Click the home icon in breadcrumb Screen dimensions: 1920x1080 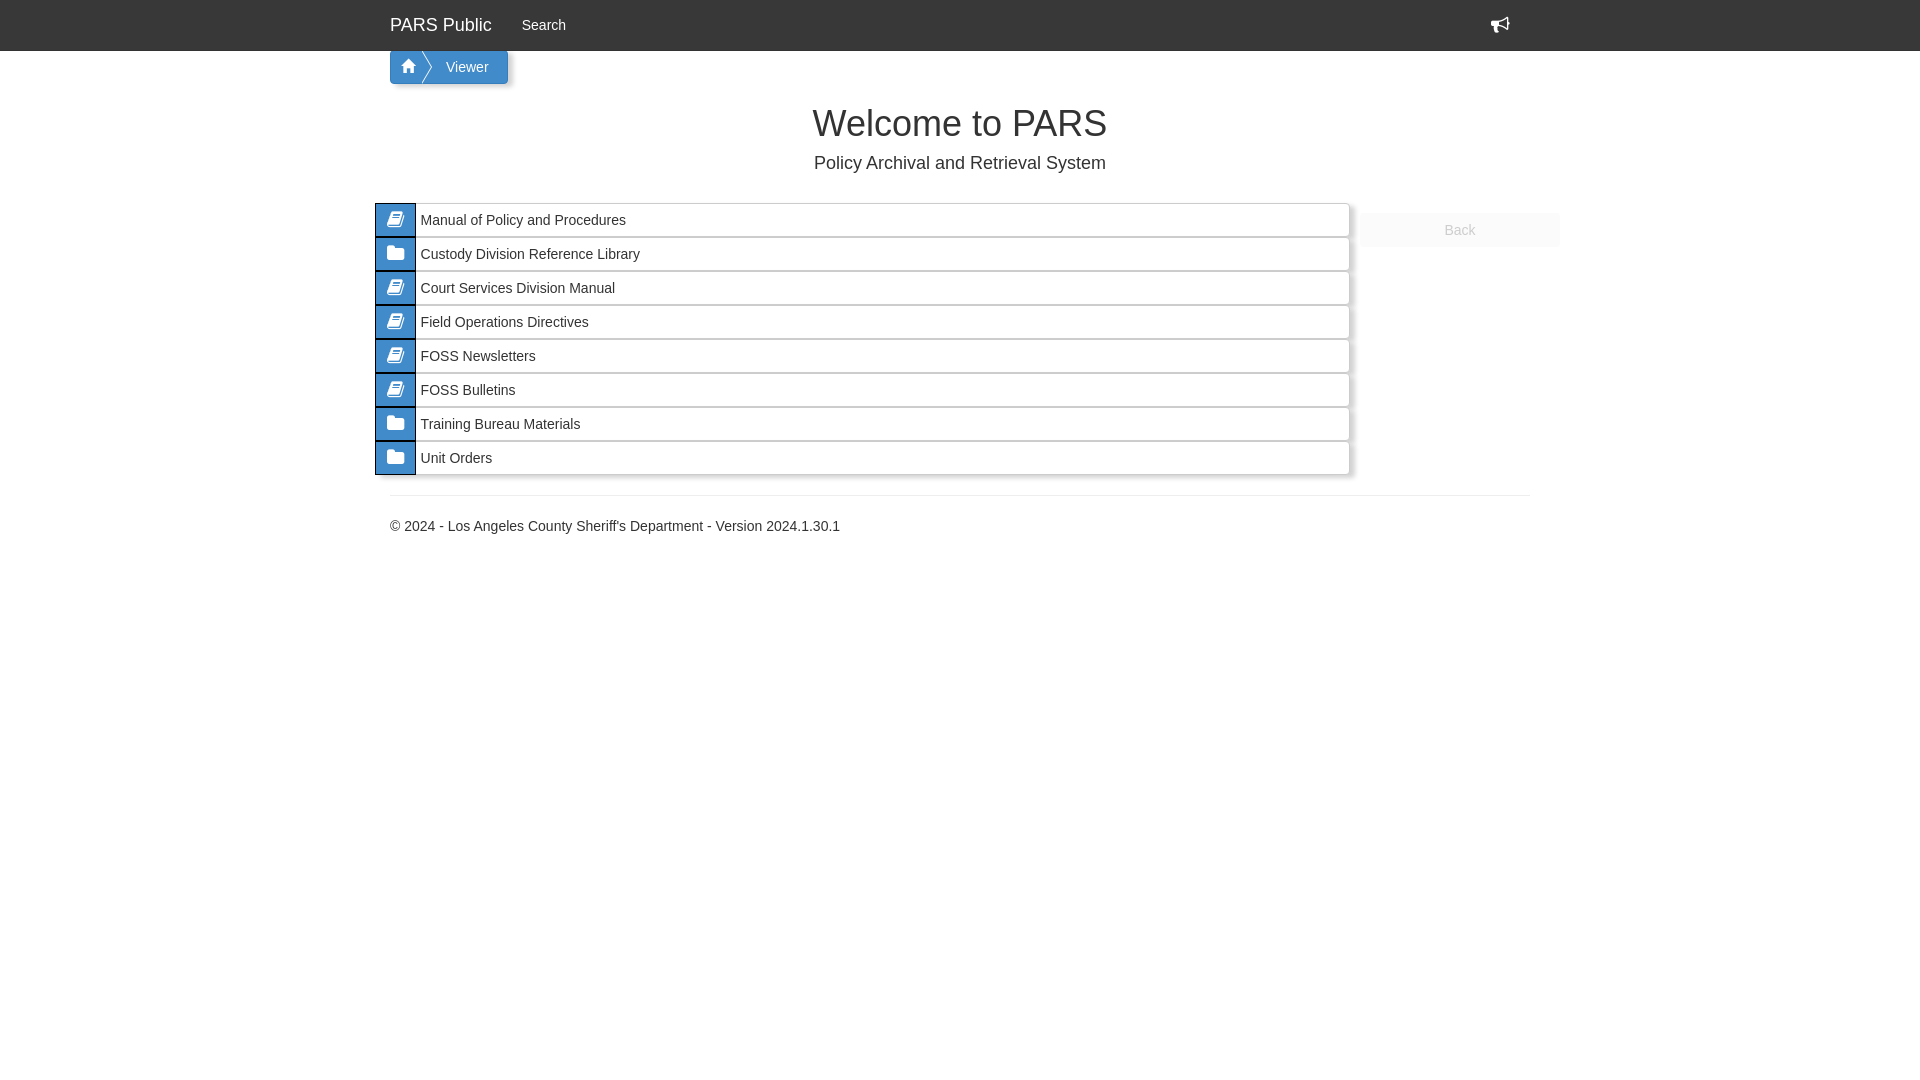click(x=407, y=67)
